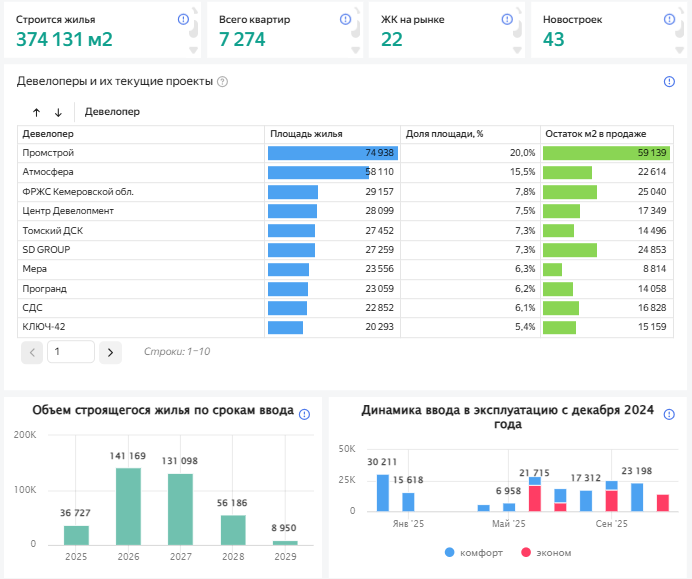Click Строки: 1–10 rows label
Viewport: 692px width, 579px height.
click(177, 352)
